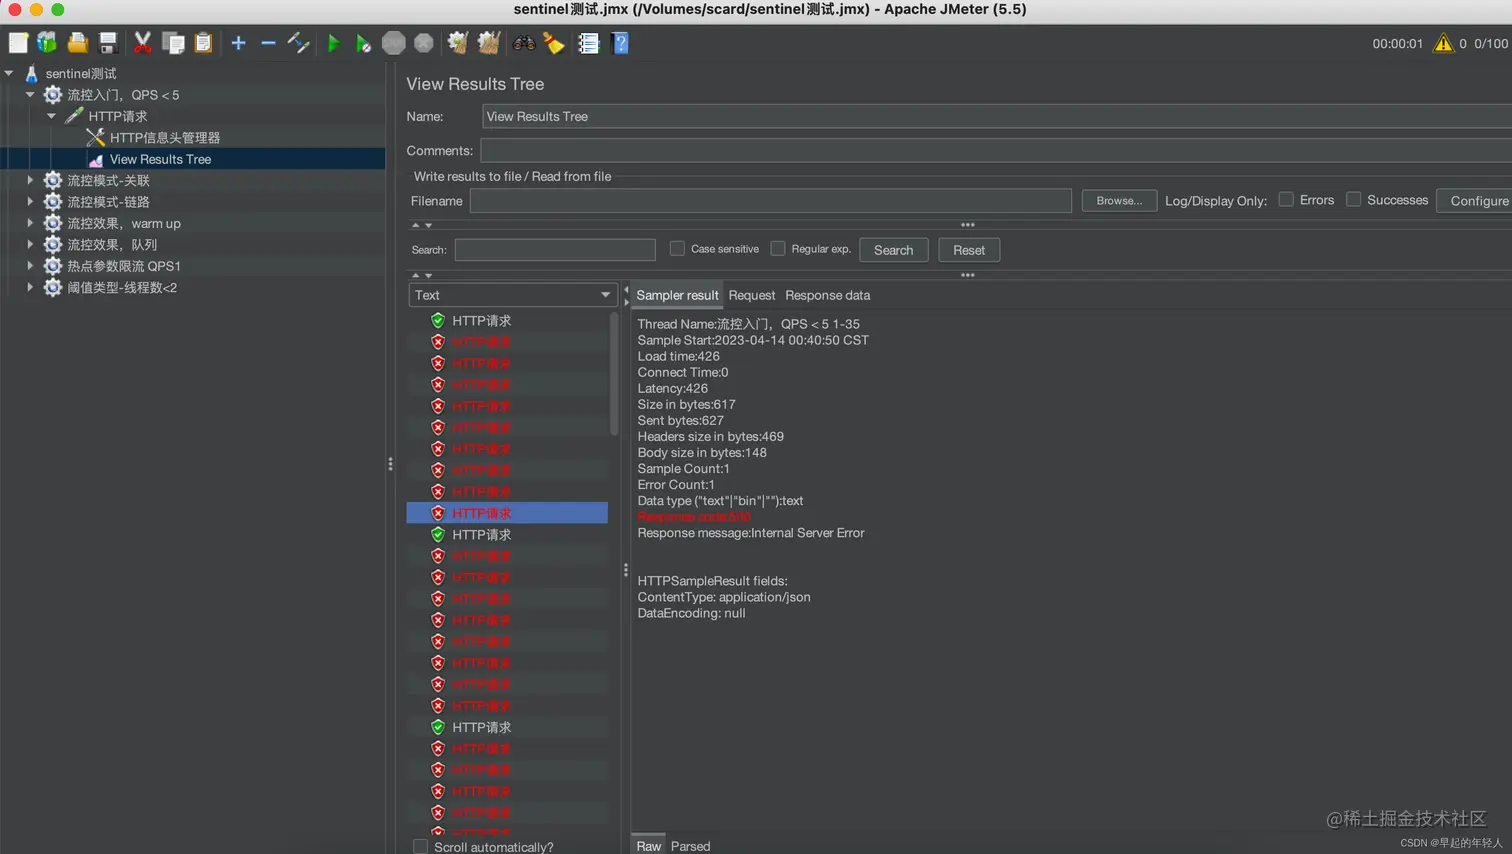This screenshot has height=854, width=1512.
Task: Click the yellow warning log icon
Action: coord(1443,43)
